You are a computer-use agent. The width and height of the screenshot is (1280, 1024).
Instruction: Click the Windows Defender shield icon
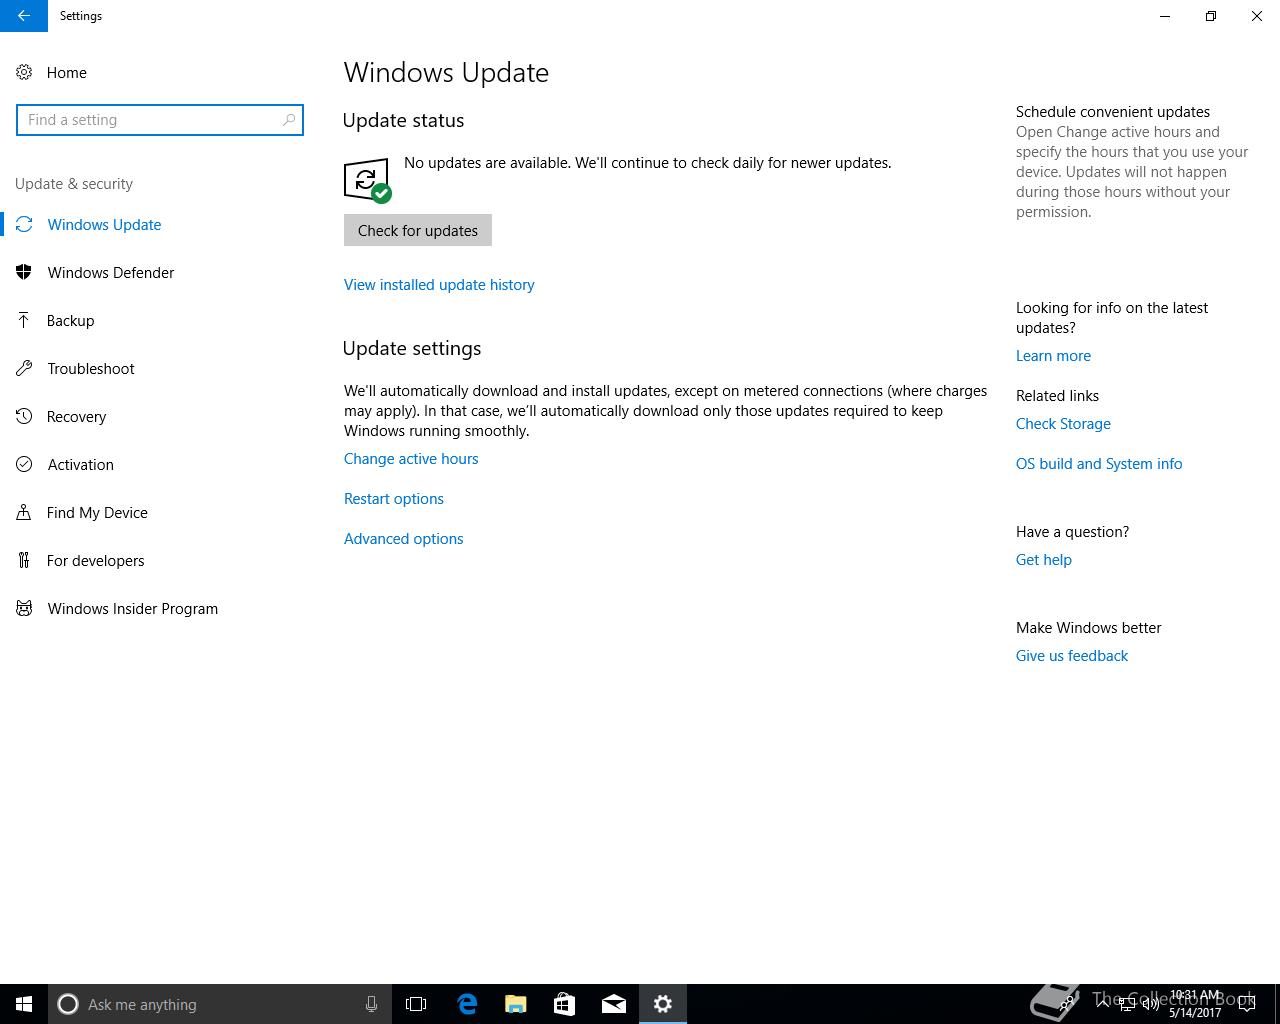[24, 272]
